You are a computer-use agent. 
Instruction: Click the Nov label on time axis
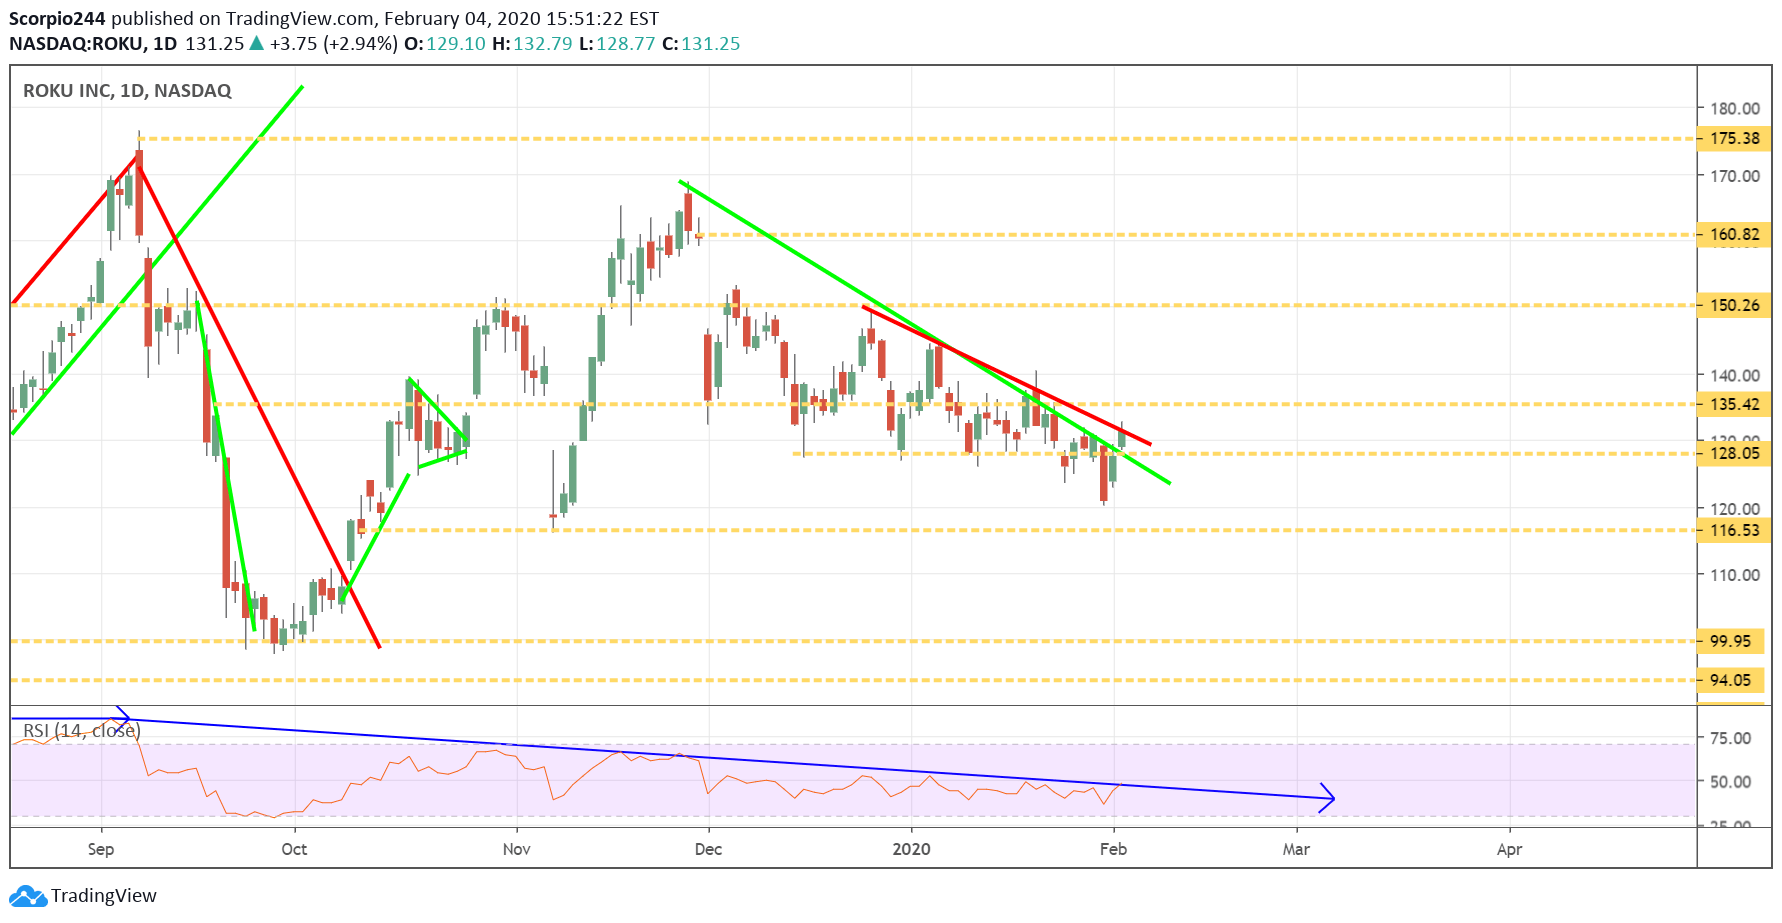(x=516, y=849)
